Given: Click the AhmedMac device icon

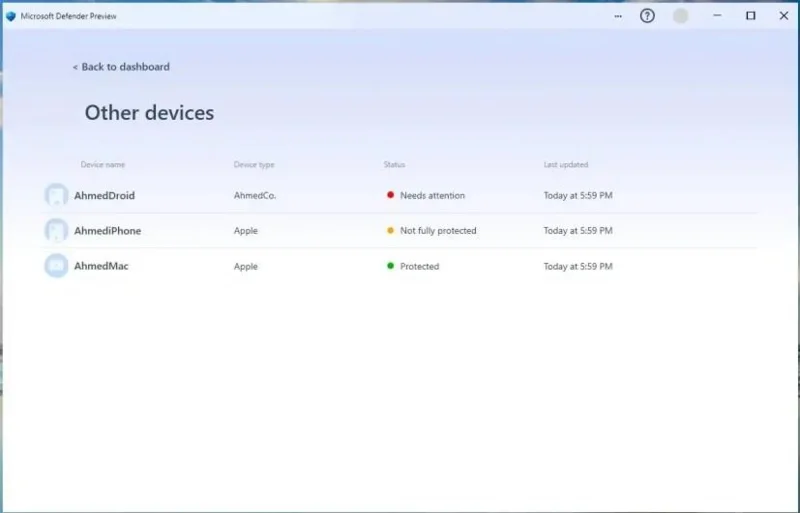Looking at the screenshot, I should point(56,265).
